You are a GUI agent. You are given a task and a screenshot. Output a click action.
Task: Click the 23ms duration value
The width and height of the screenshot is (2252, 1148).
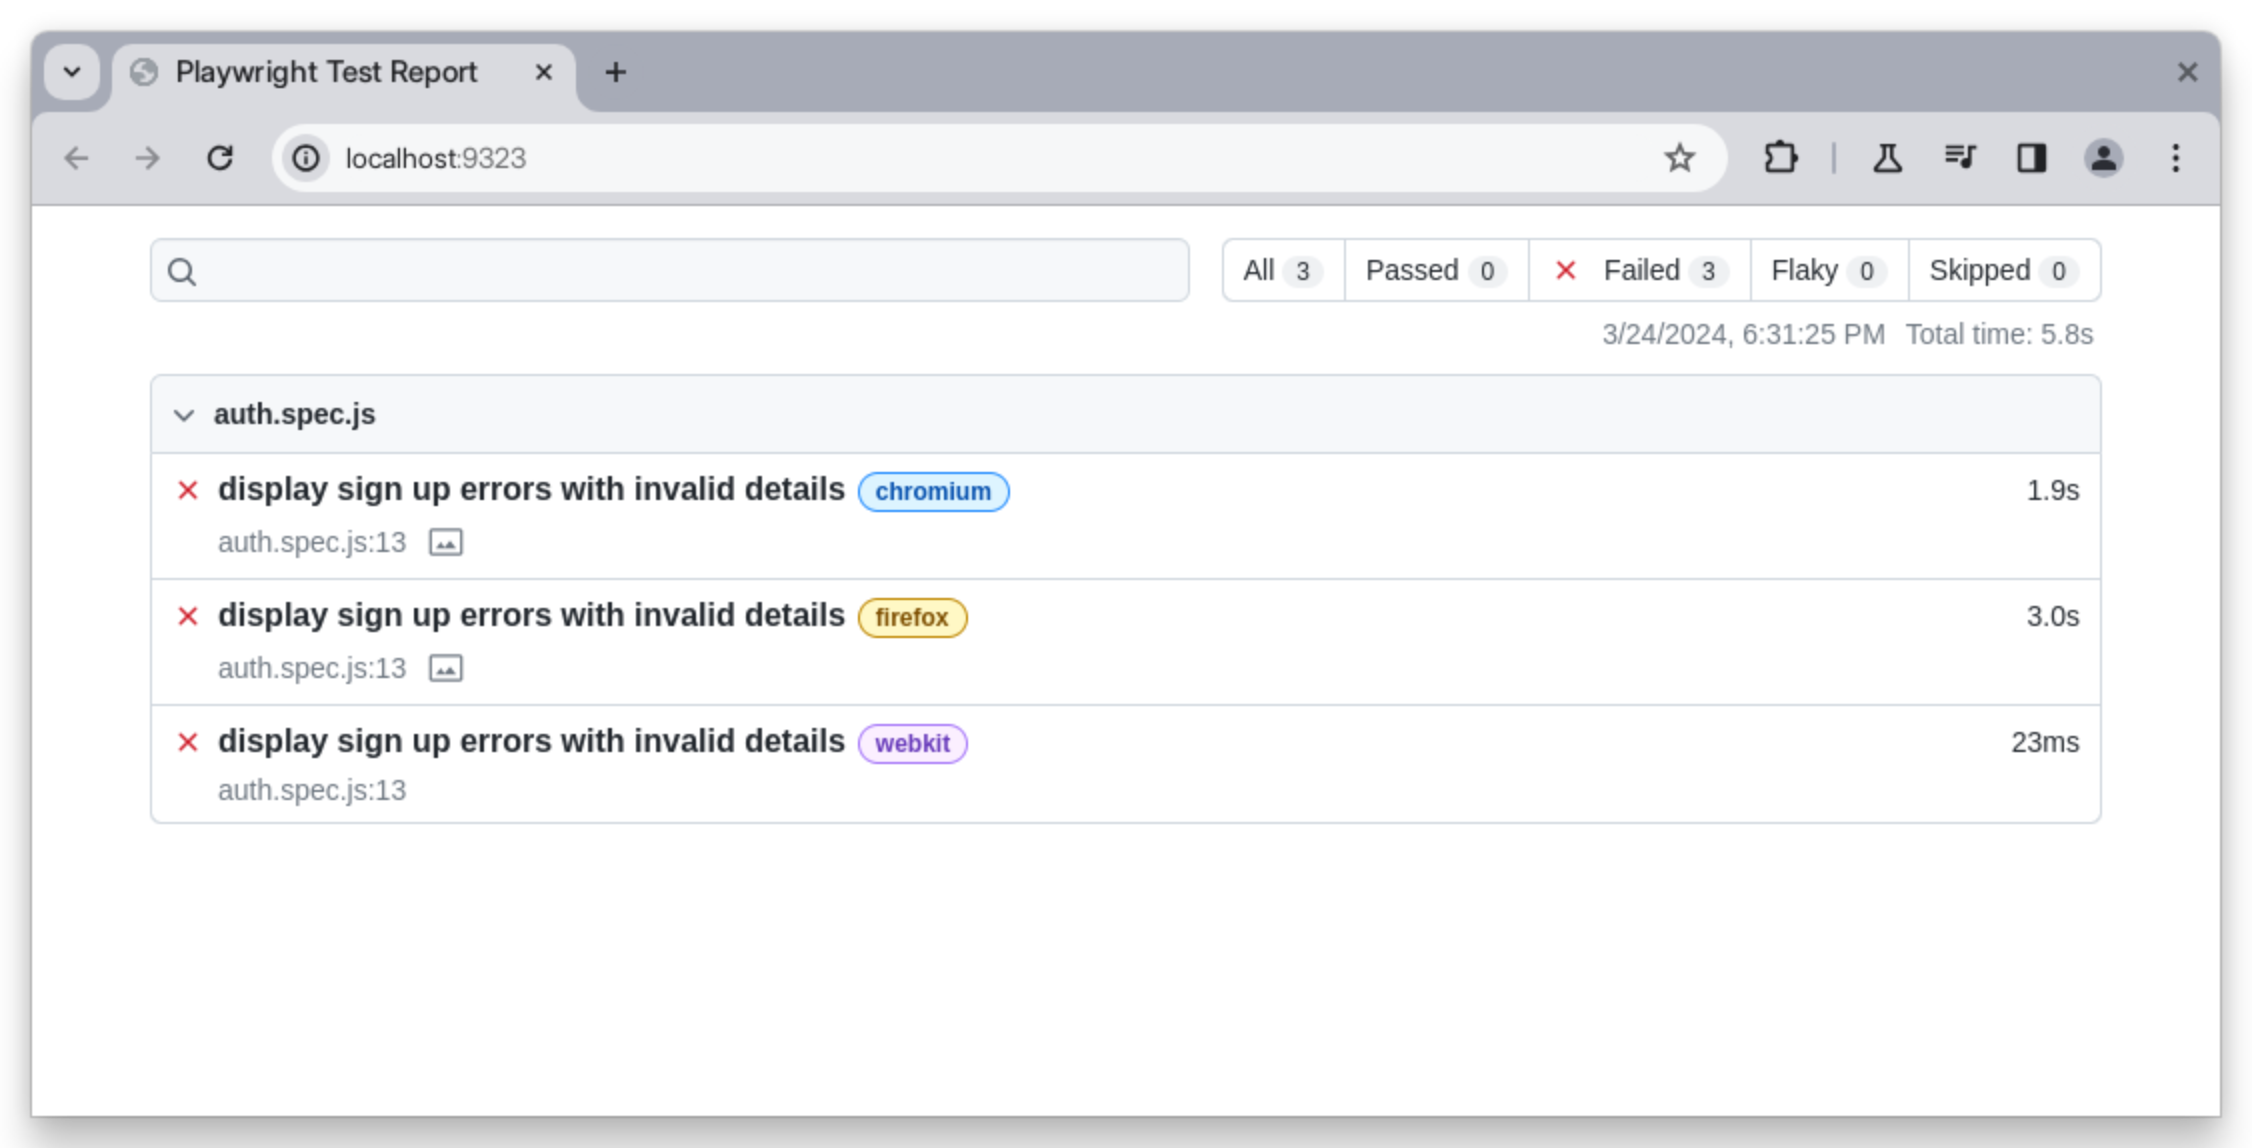tap(2045, 742)
